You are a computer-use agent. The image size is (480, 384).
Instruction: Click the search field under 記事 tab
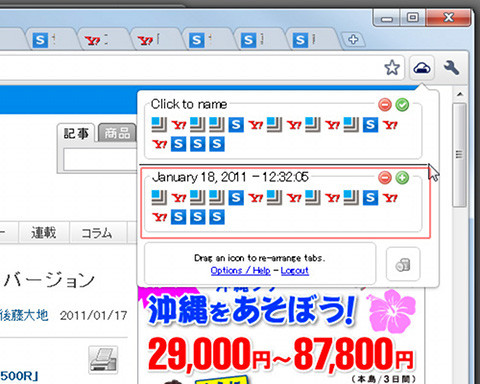coord(100,159)
